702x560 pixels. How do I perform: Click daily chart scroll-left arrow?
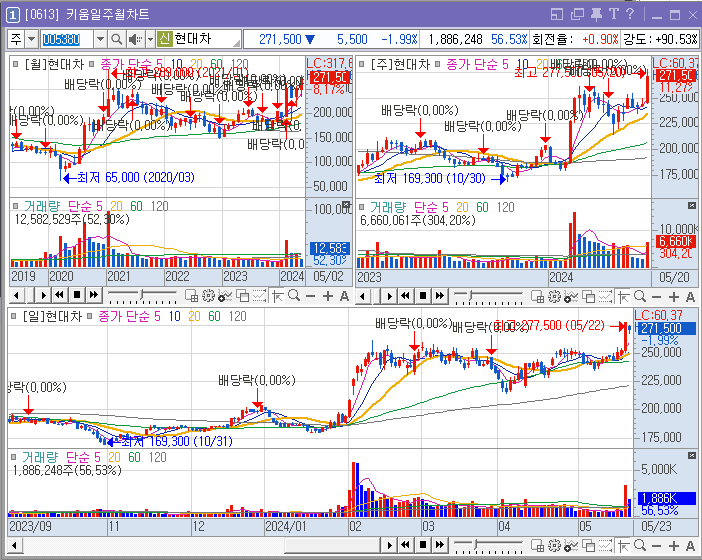(14, 545)
